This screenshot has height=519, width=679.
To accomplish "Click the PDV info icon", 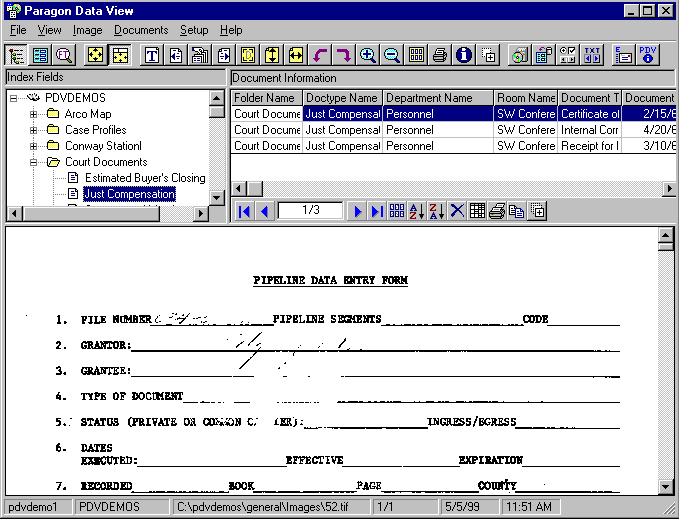I will [x=648, y=55].
